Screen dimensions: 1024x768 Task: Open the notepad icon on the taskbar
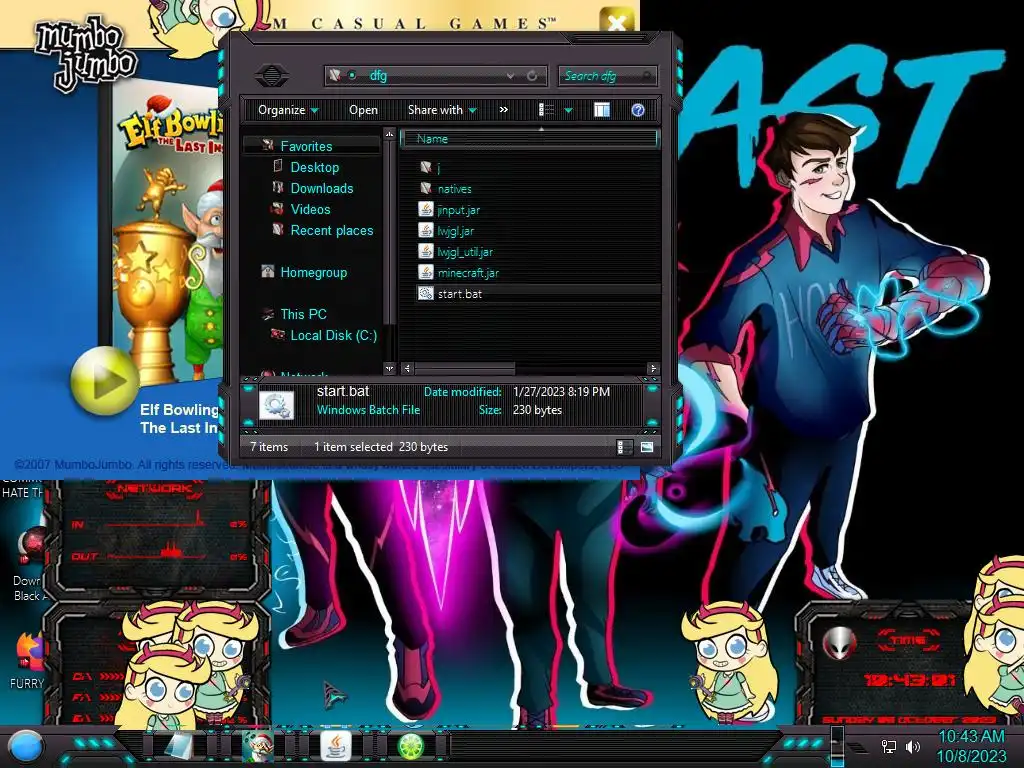click(177, 746)
